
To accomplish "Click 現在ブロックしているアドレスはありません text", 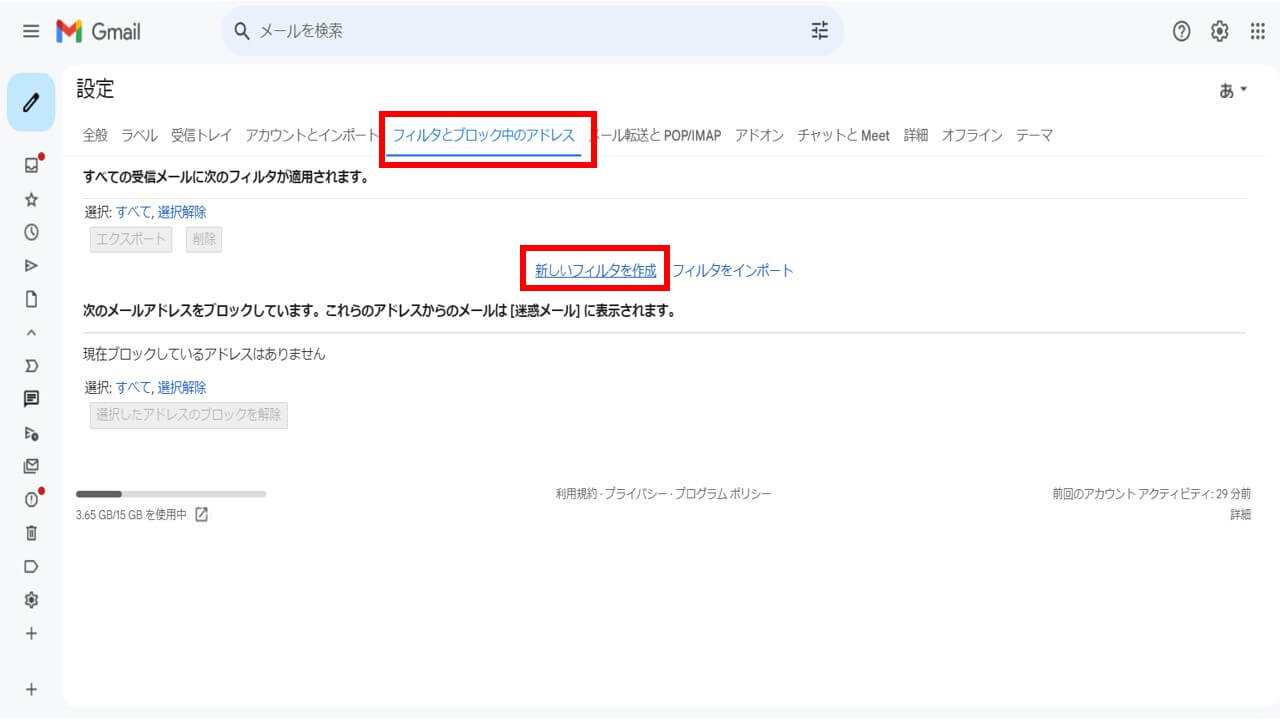I will tap(204, 354).
